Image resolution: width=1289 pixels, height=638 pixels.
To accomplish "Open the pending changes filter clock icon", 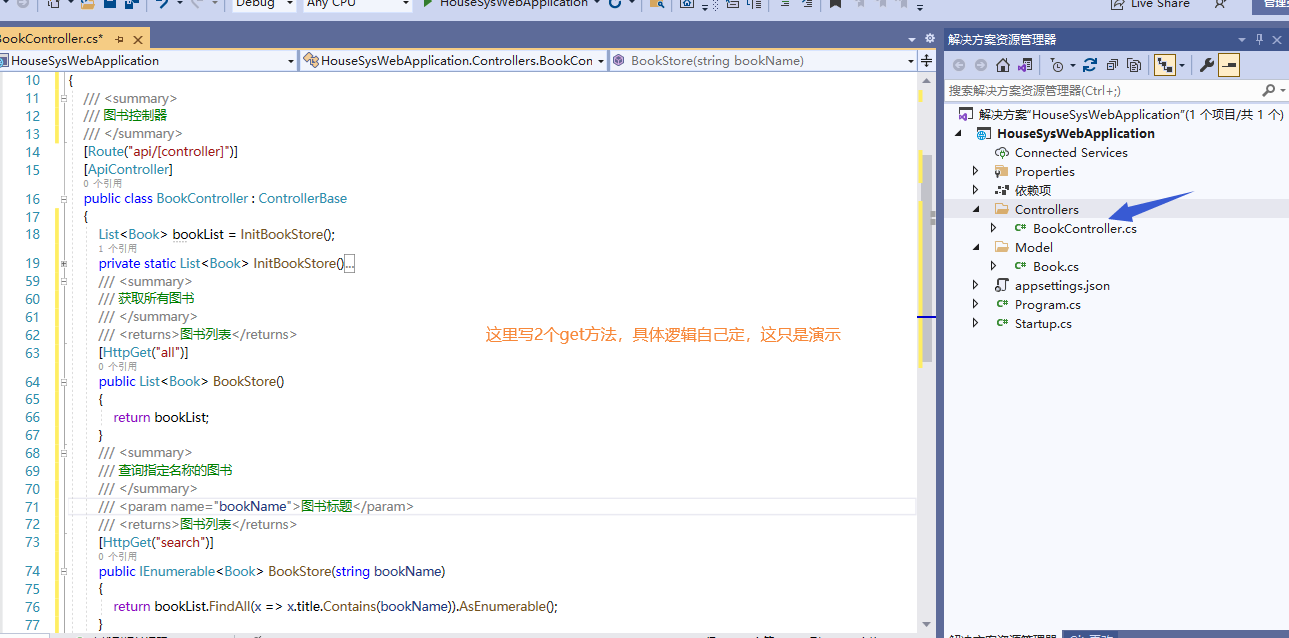I will (1057, 65).
